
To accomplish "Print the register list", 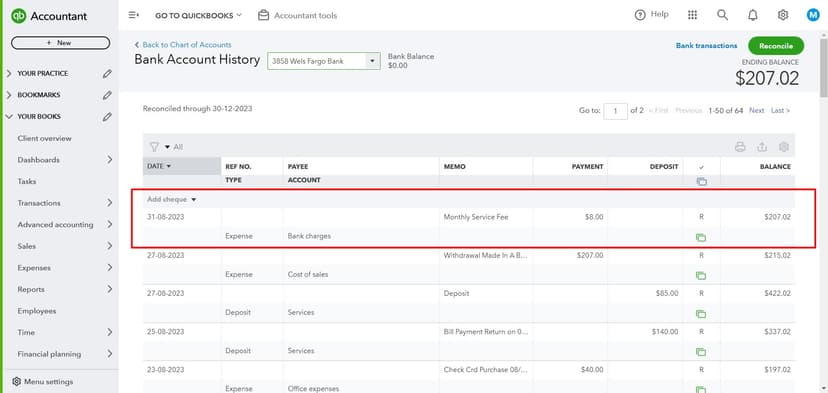I will [x=740, y=147].
